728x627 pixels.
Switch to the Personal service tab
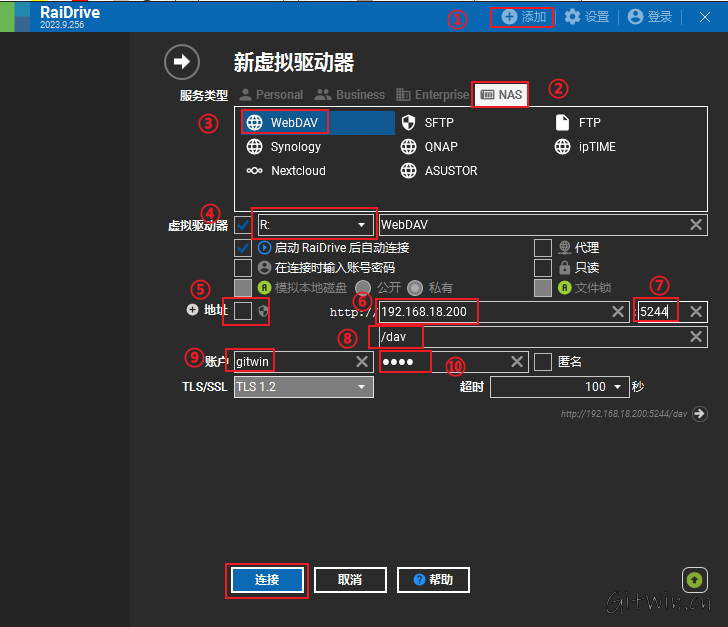pos(271,95)
